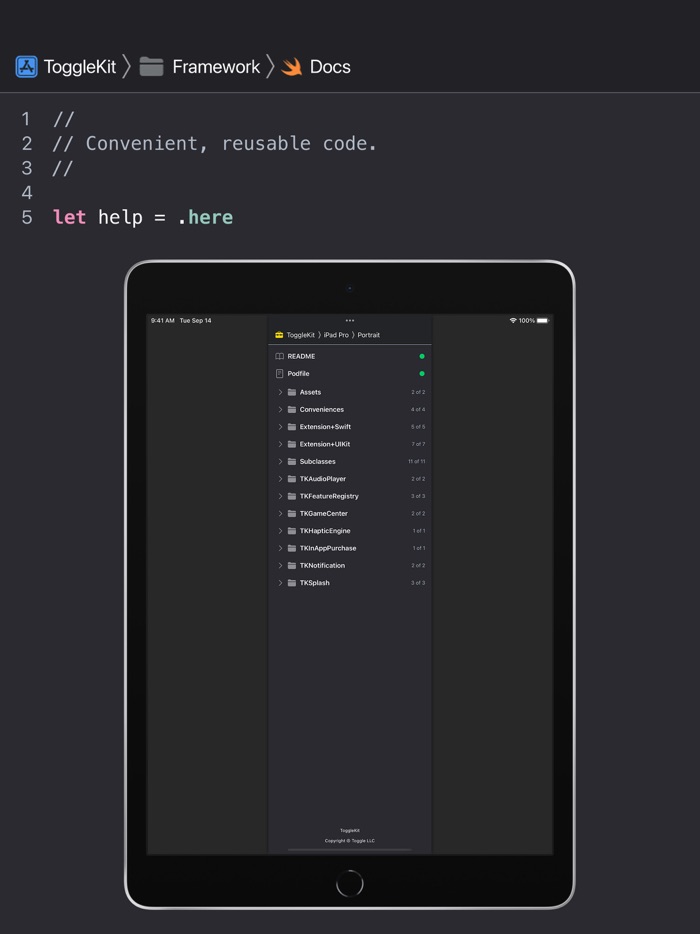Expand the Subclasses folder chevron

280,462
